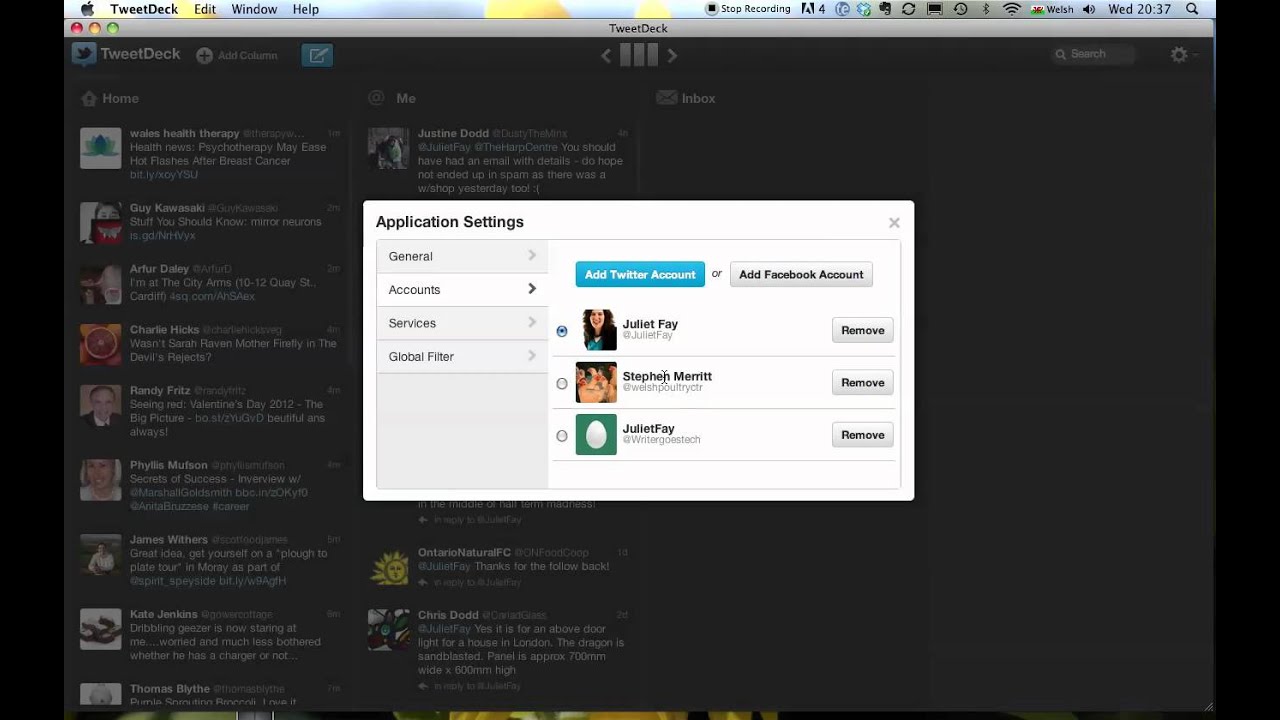The width and height of the screenshot is (1280, 720).
Task: Click the egg avatar of Writergoestech
Action: [596, 435]
